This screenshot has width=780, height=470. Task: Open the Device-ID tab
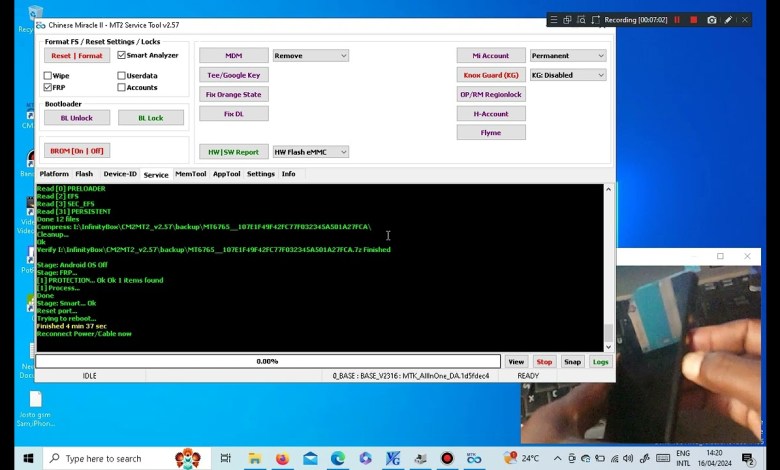tap(120, 174)
